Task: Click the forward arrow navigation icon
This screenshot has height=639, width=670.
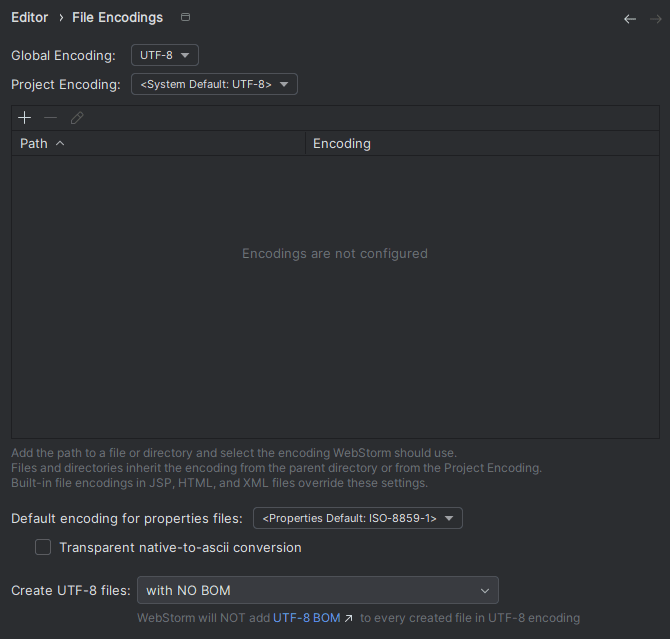Action: click(655, 18)
